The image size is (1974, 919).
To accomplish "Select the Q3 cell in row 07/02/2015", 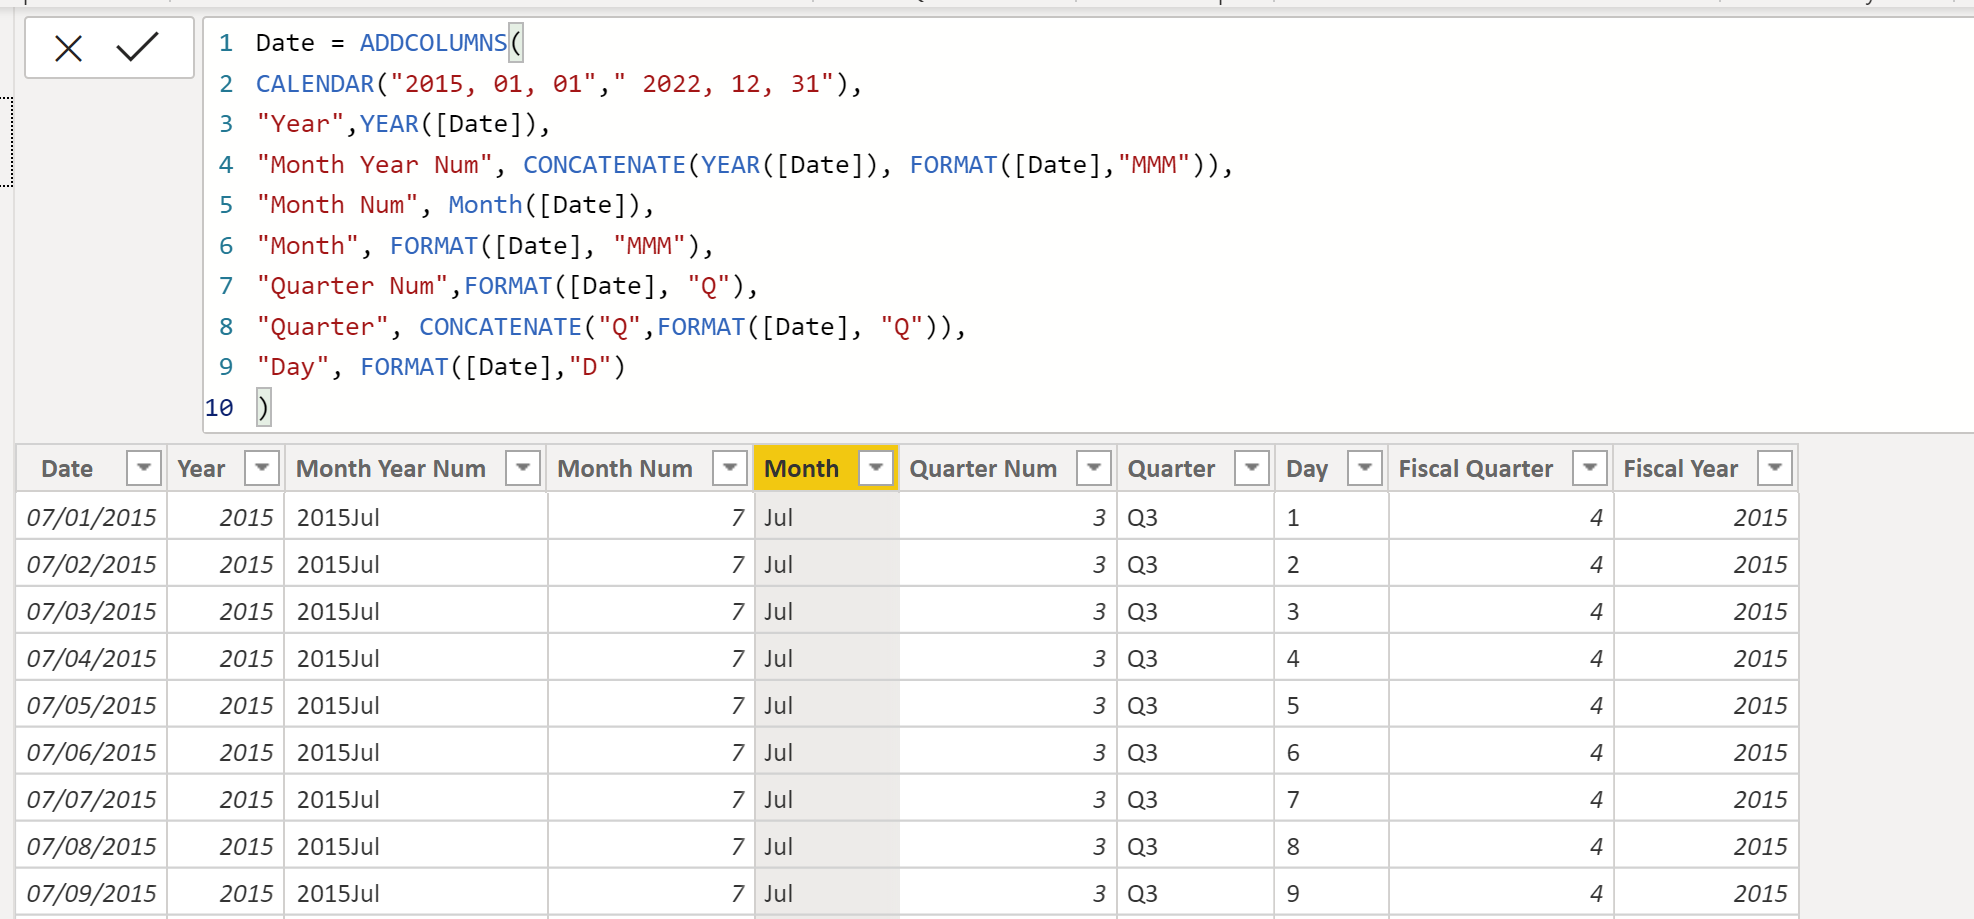I will tap(1196, 564).
